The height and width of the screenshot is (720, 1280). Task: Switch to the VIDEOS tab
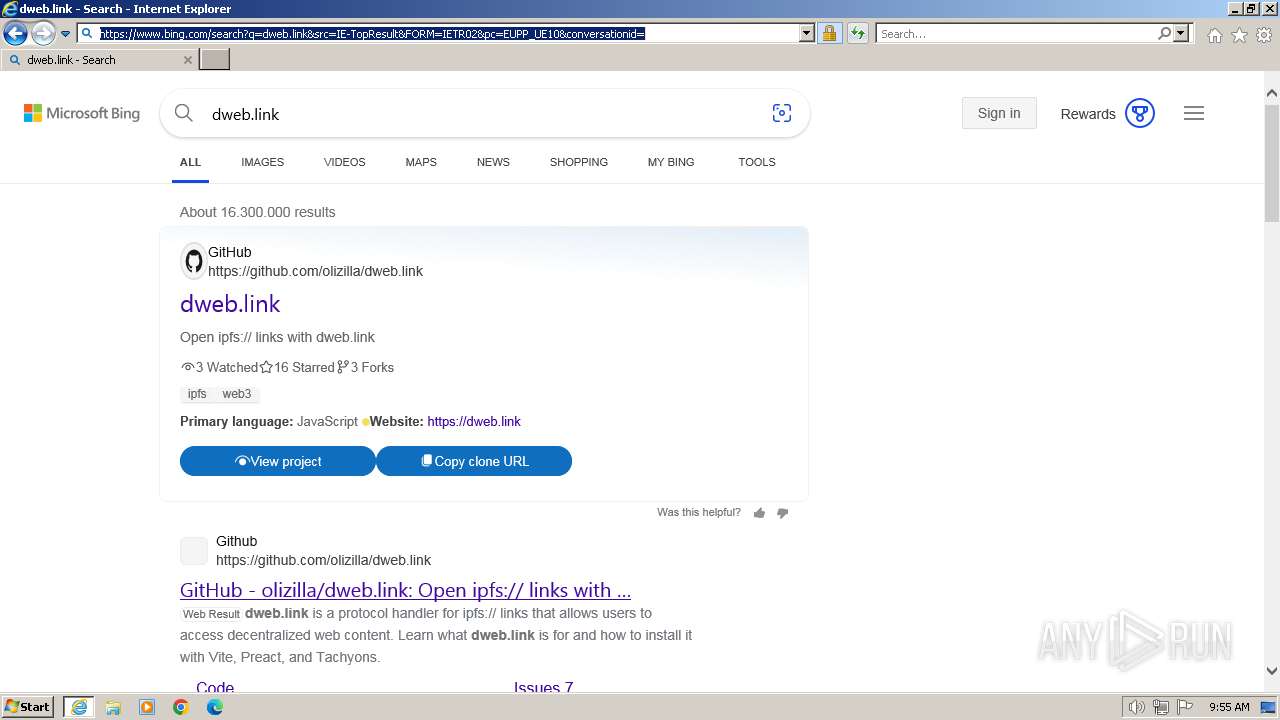344,162
